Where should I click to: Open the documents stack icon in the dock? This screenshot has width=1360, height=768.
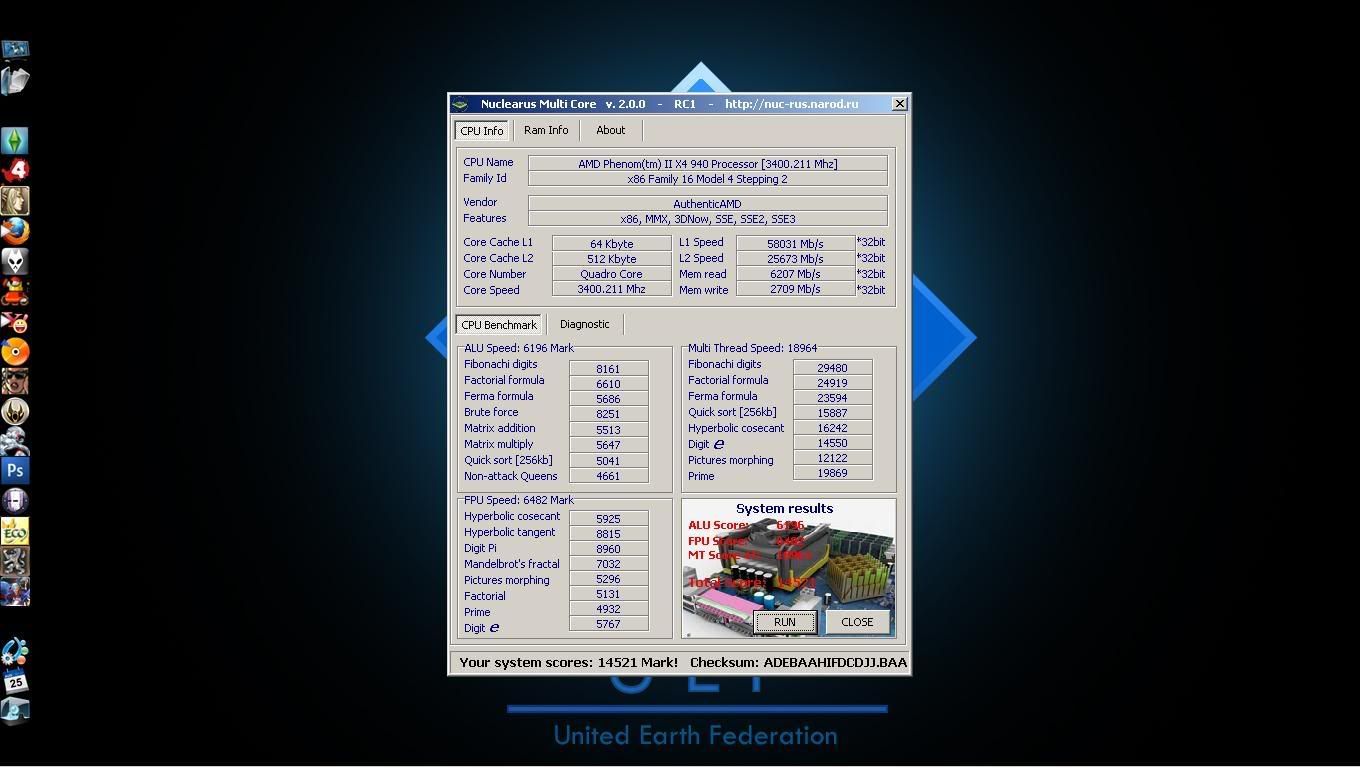coord(15,80)
